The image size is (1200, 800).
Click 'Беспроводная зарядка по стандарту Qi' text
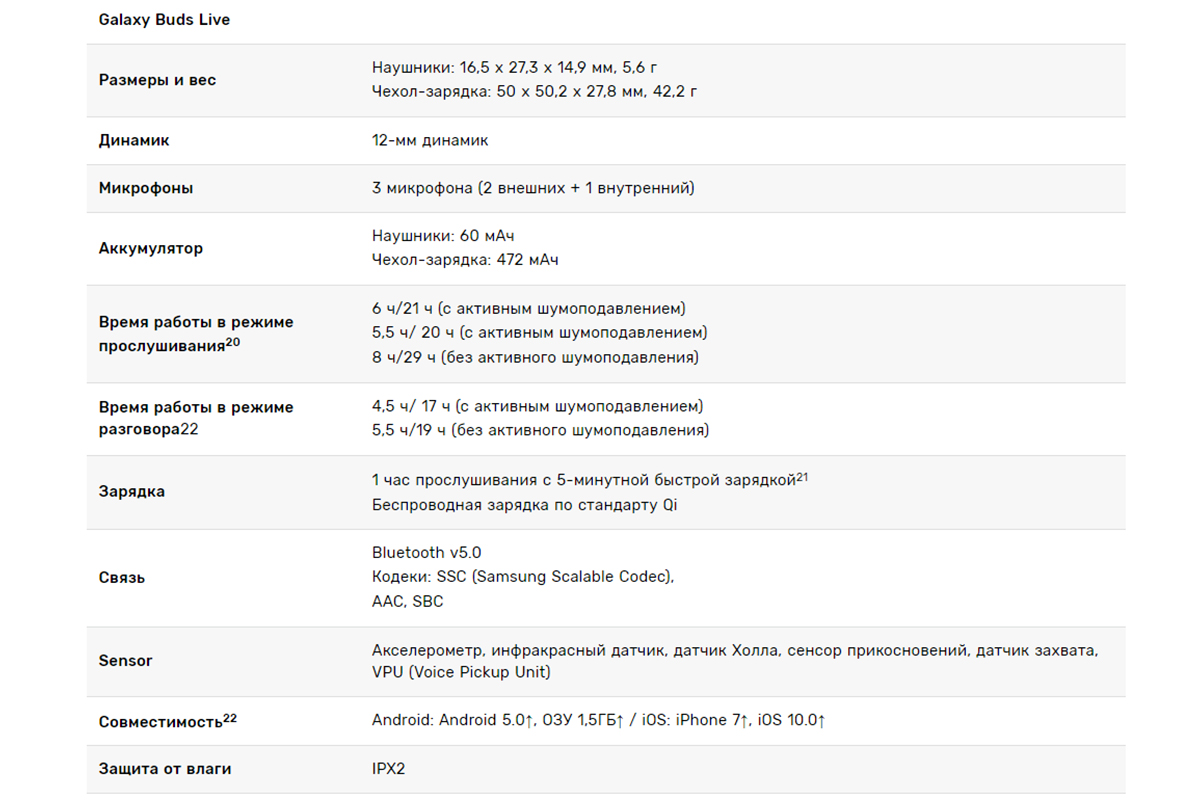[524, 505]
